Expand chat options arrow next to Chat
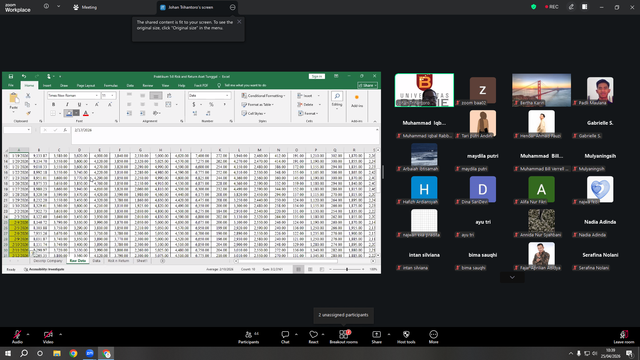Viewport: 640px width, 360px height. pyautogui.click(x=296, y=334)
